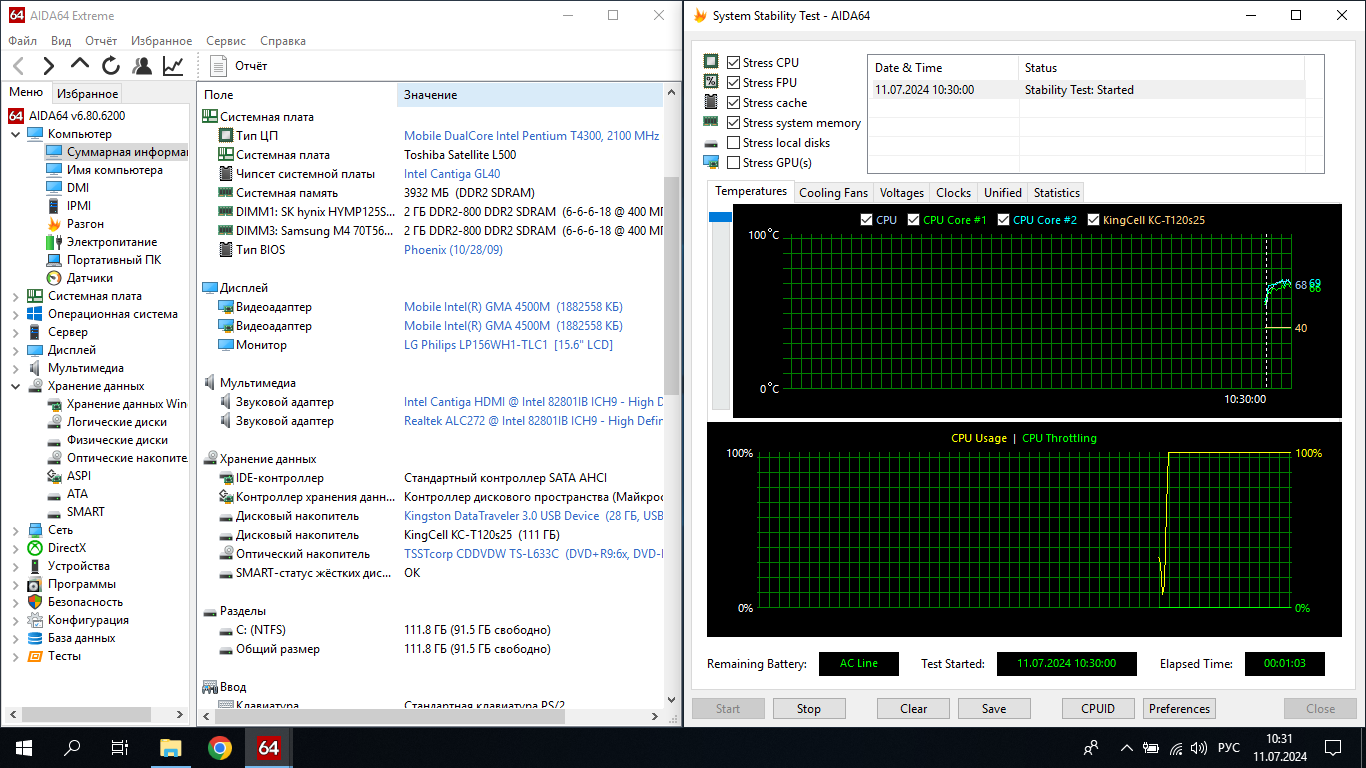Select Датчики sensors item in tree

89,278
